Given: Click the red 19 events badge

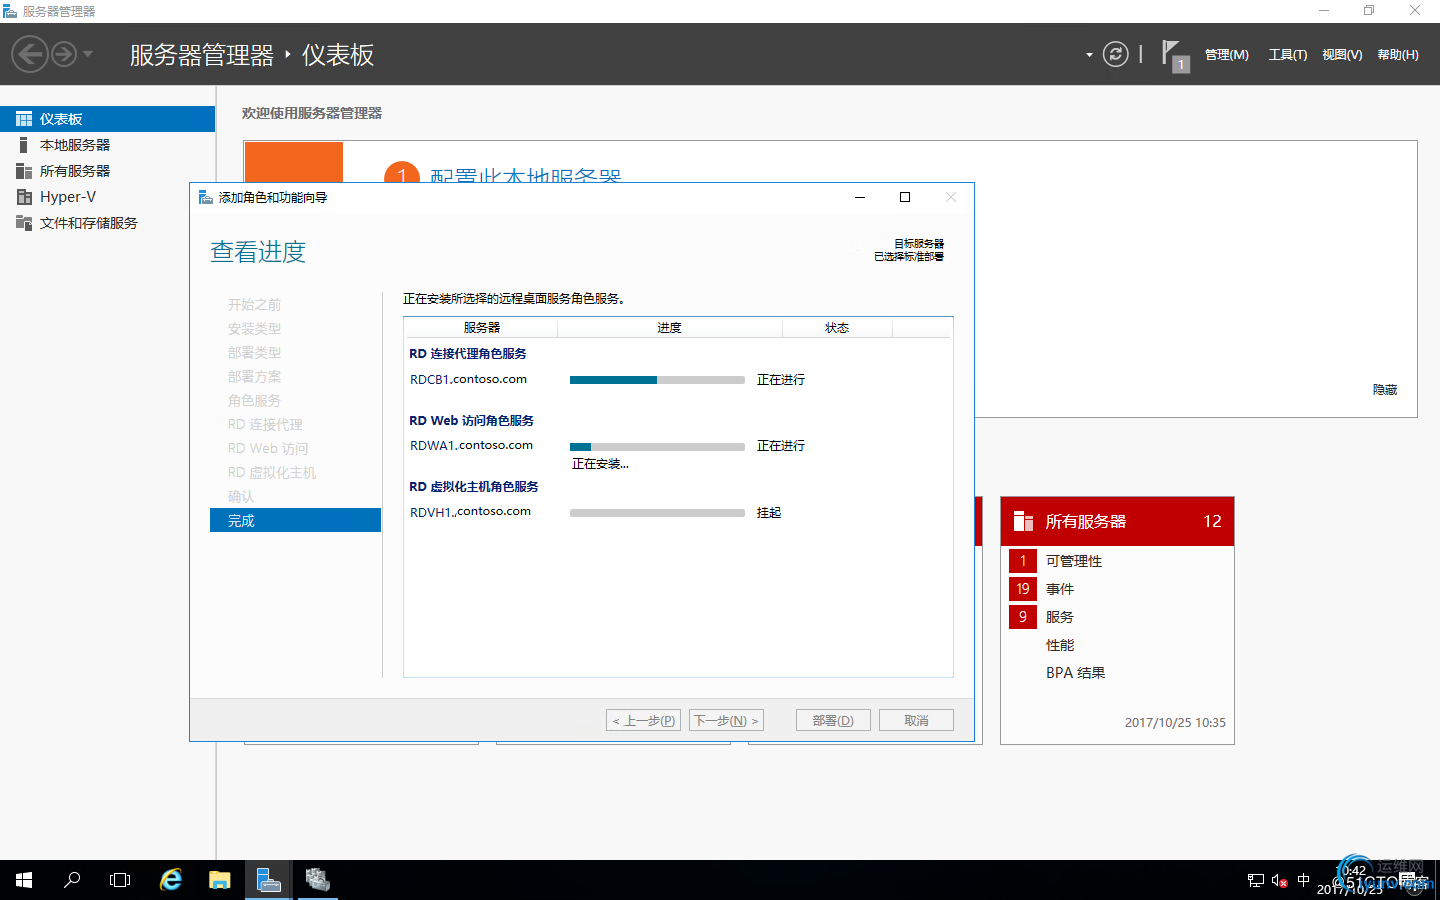Looking at the screenshot, I should click(x=1023, y=589).
